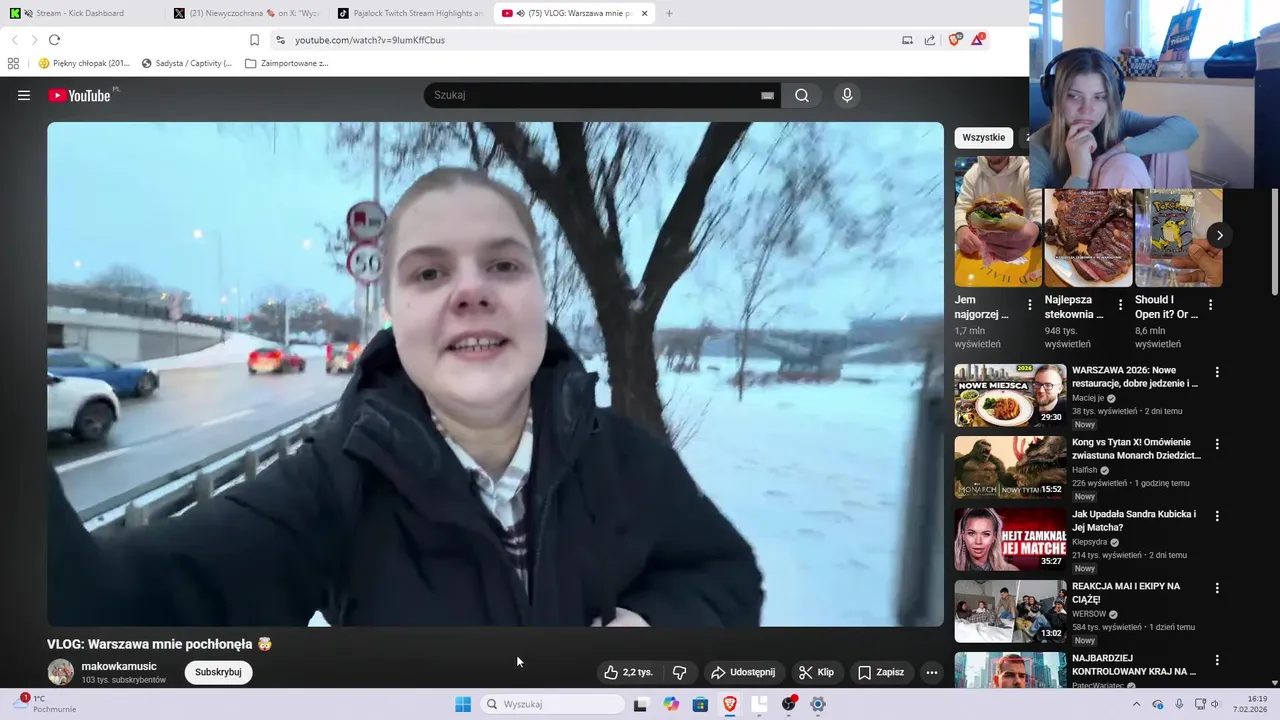This screenshot has width=1280, height=720.
Task: Select the Wszystkie filter chip
Action: click(x=984, y=138)
